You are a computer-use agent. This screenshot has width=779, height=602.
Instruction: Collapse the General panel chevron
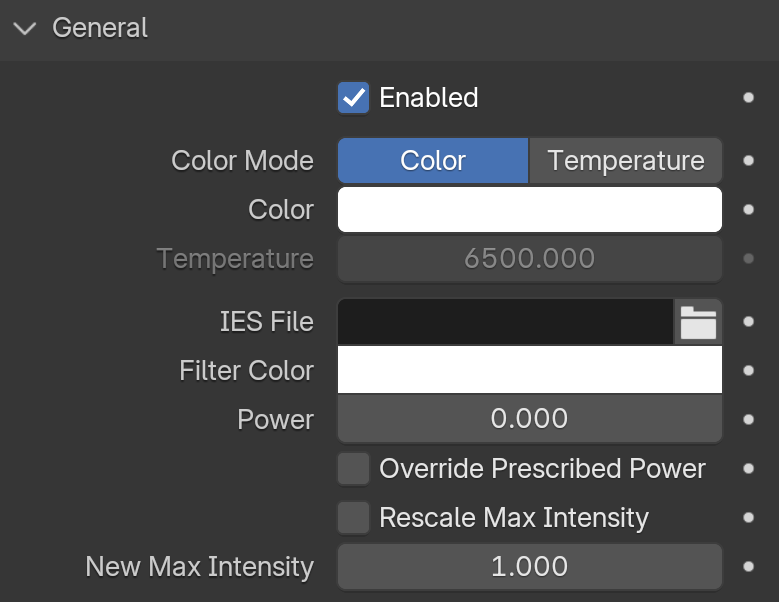(25, 28)
